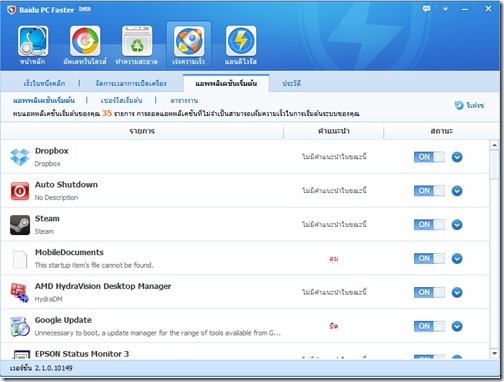Image resolution: width=504 pixels, height=382 pixels.
Task: Expand options arrow for Auto Shutdown
Action: click(457, 191)
